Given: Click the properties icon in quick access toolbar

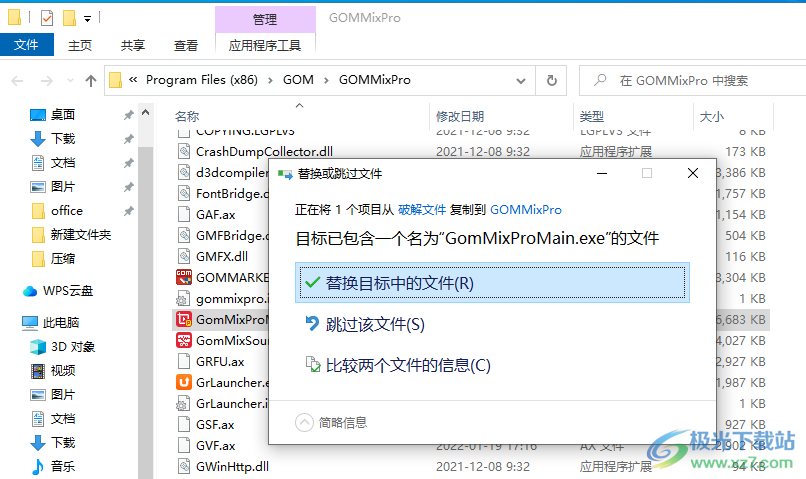Looking at the screenshot, I should coord(47,19).
